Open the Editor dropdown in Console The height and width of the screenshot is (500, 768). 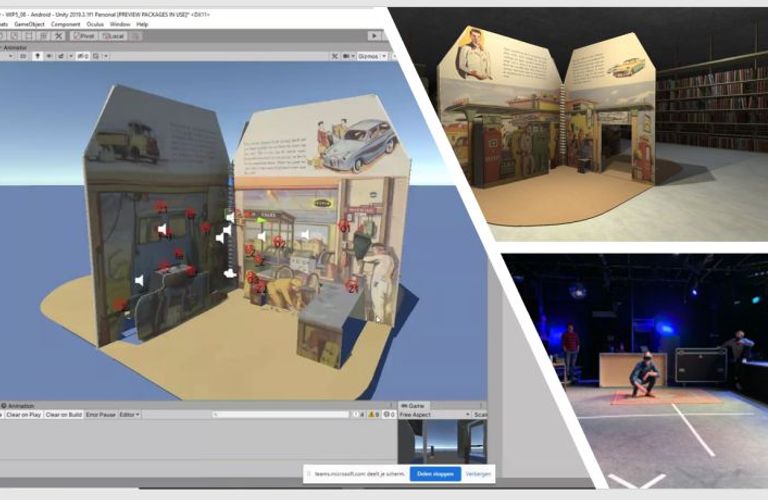point(129,415)
